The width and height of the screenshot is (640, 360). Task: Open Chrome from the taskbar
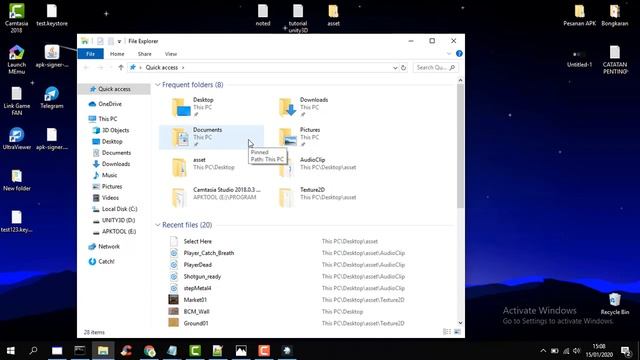coord(149,351)
